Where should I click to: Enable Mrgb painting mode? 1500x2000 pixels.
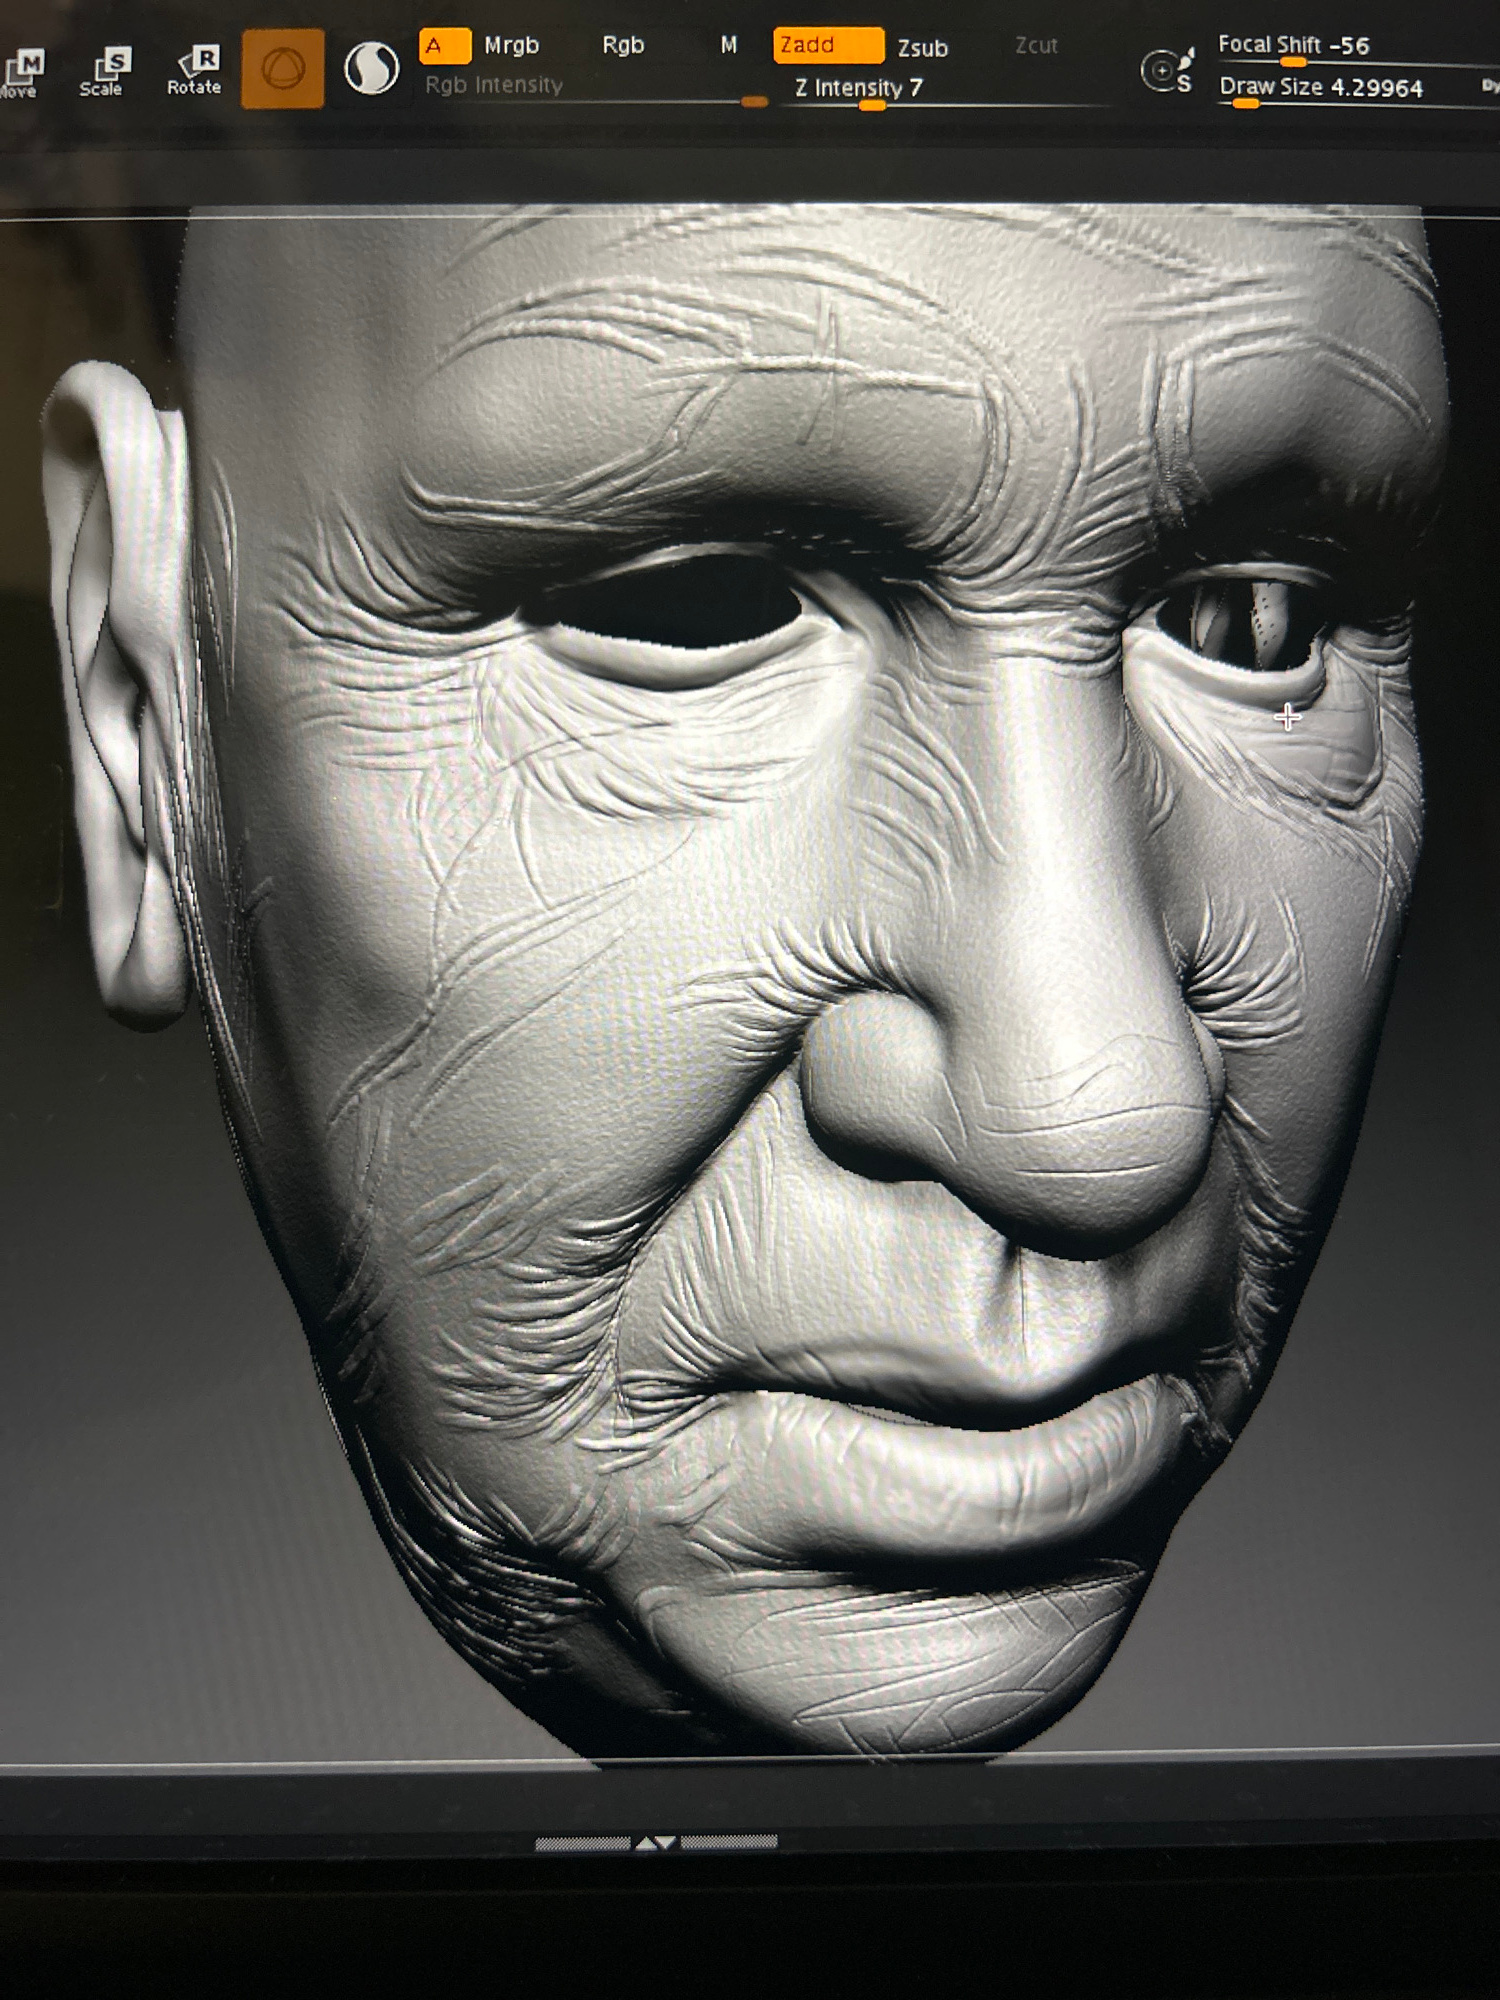pyautogui.click(x=511, y=46)
